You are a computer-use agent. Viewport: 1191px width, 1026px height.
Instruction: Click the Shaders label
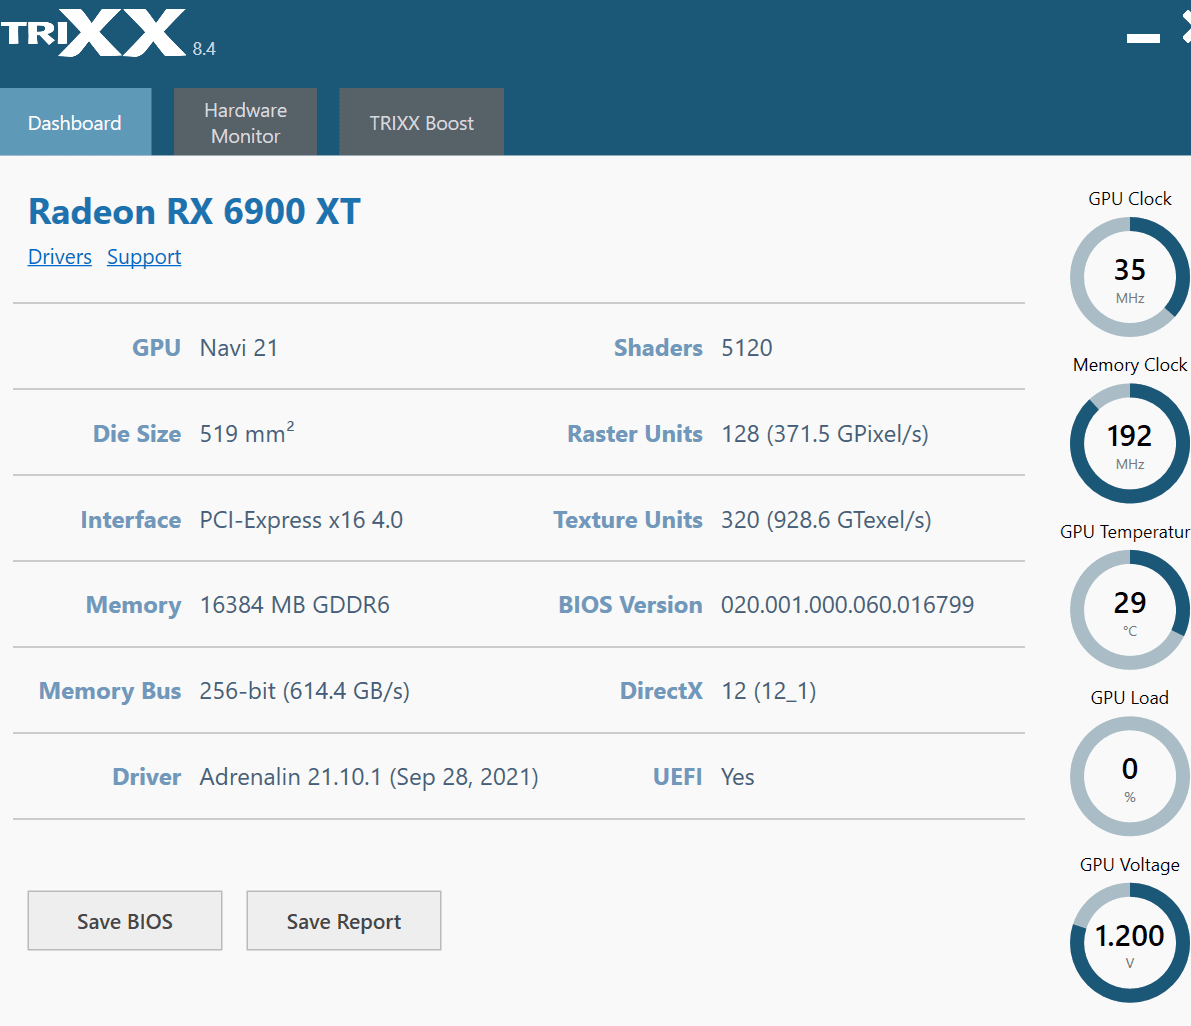pos(659,348)
